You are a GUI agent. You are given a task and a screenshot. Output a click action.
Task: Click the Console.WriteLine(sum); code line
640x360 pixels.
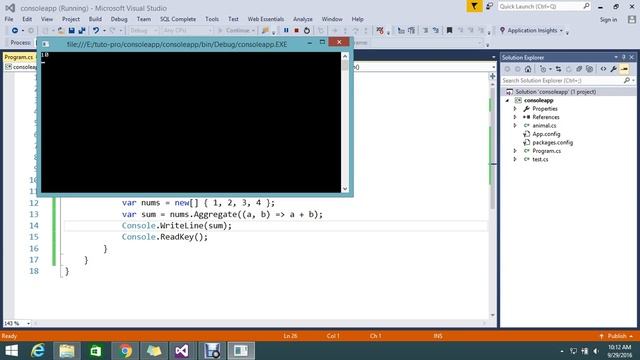[x=177, y=226]
